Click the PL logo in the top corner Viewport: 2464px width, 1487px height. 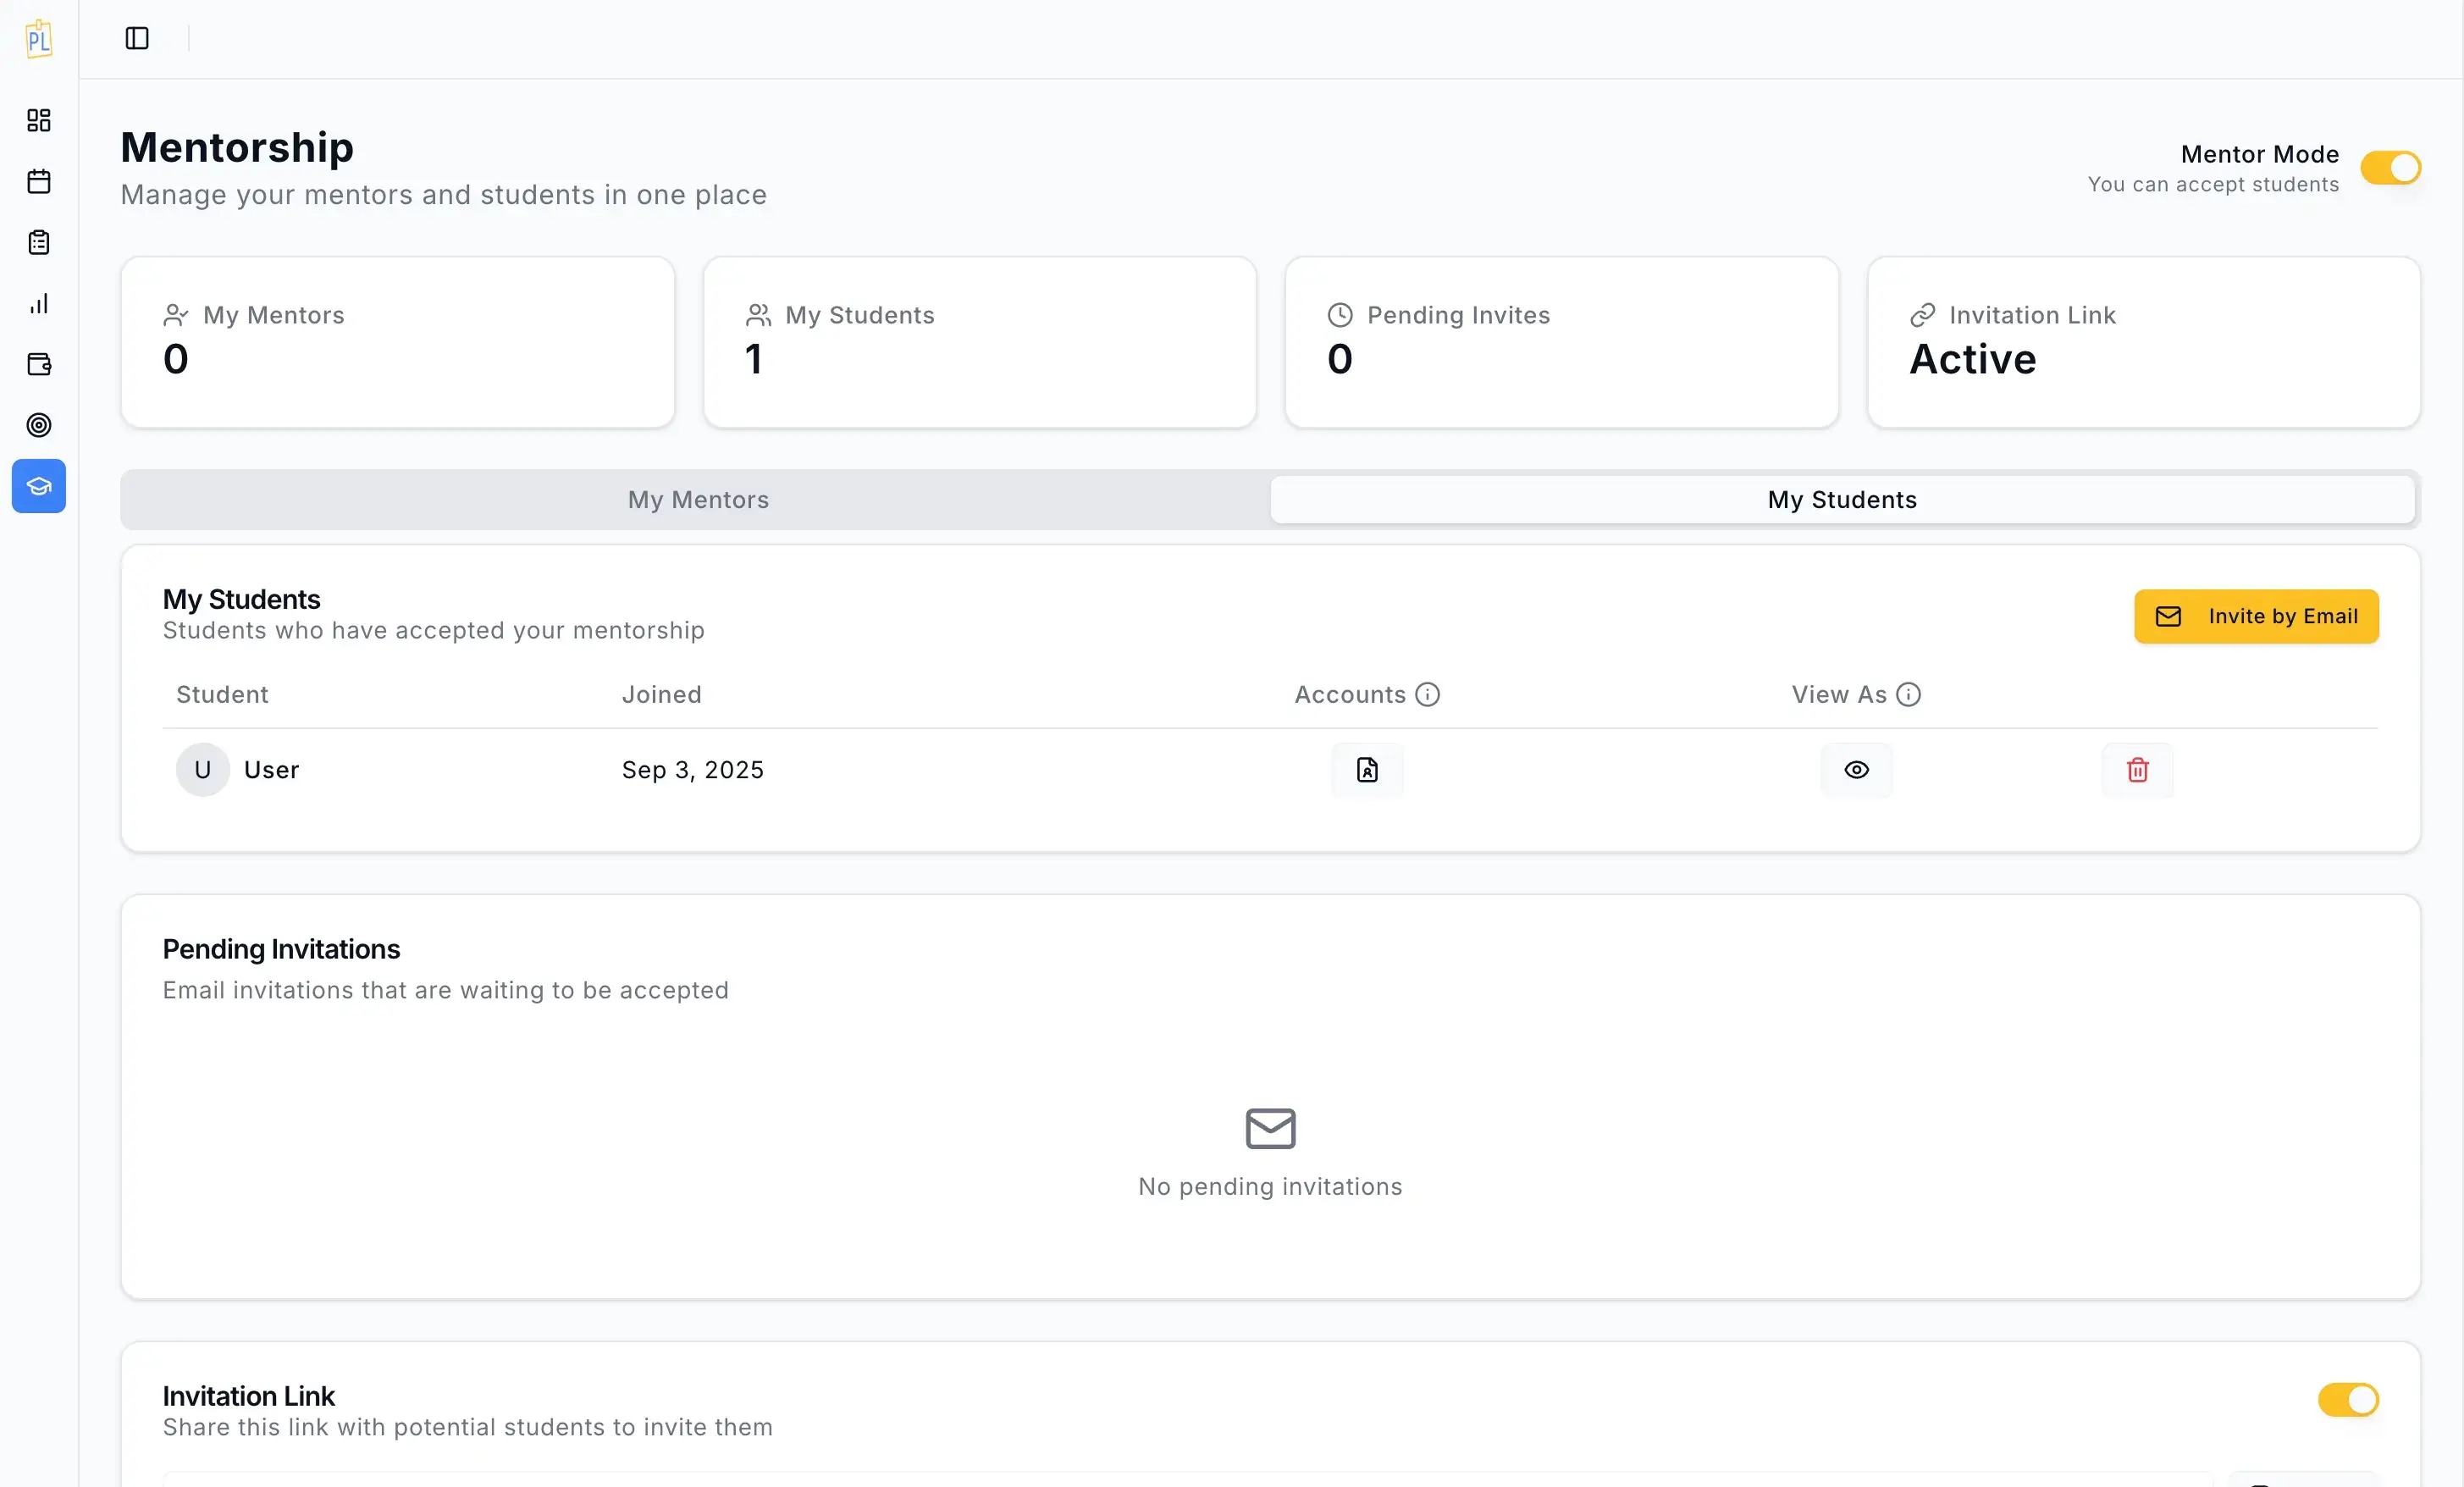[38, 38]
